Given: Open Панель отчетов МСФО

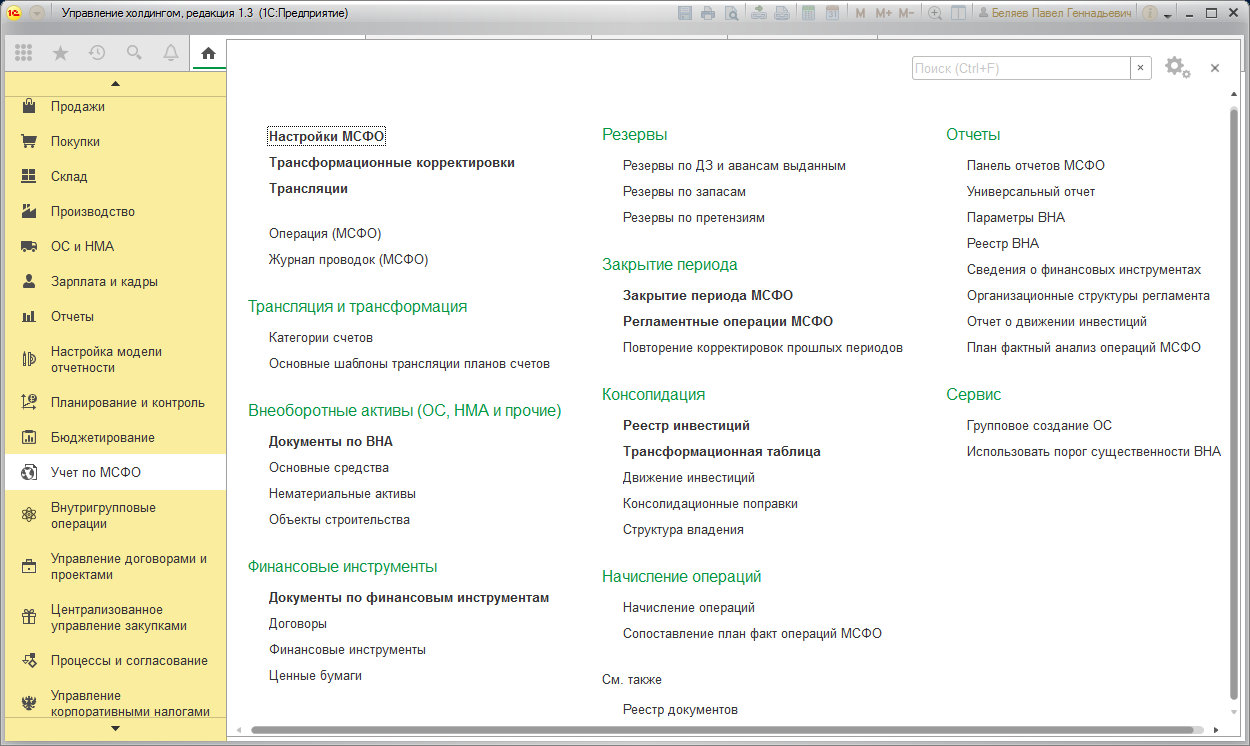Looking at the screenshot, I should [1036, 166].
